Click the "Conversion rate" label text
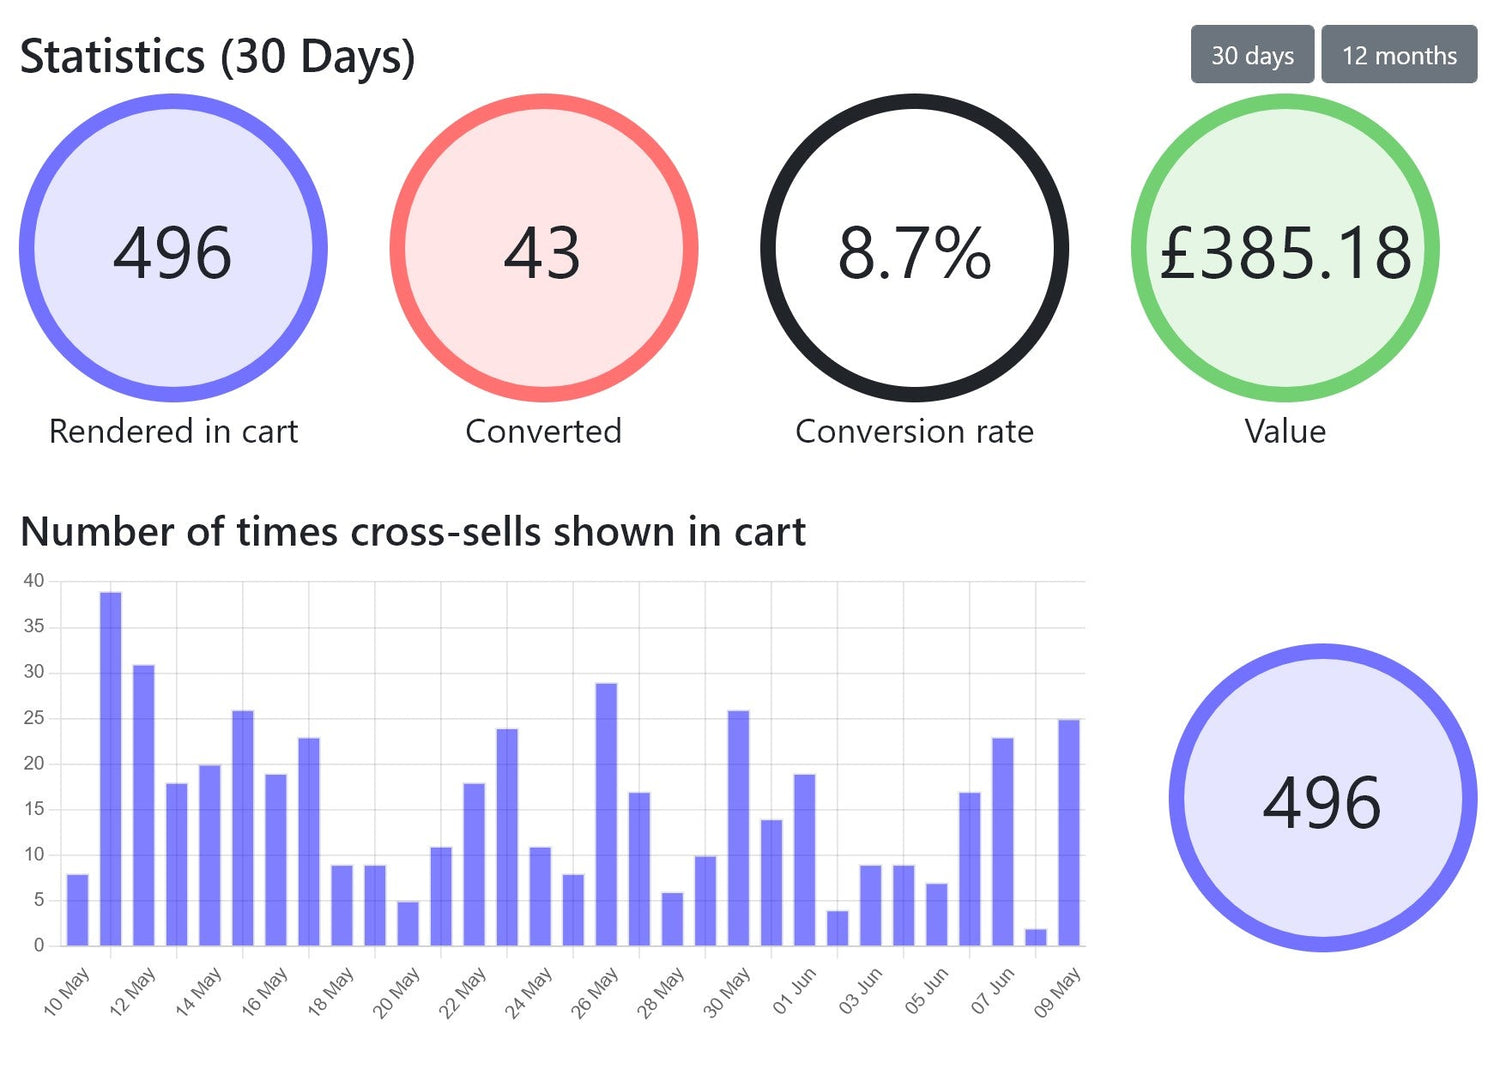The height and width of the screenshot is (1069, 1500). [914, 431]
